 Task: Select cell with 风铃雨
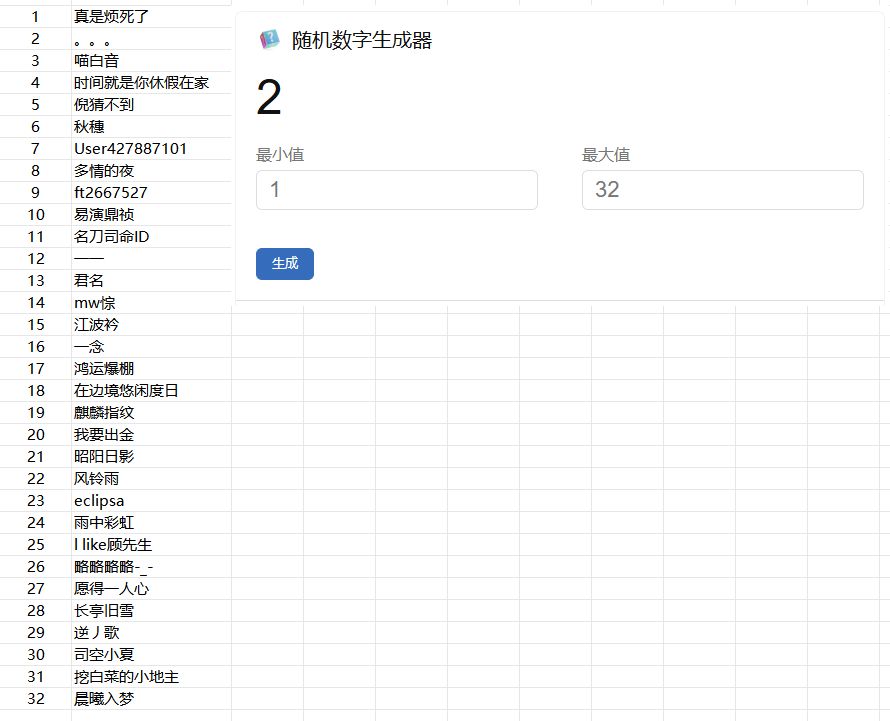152,479
